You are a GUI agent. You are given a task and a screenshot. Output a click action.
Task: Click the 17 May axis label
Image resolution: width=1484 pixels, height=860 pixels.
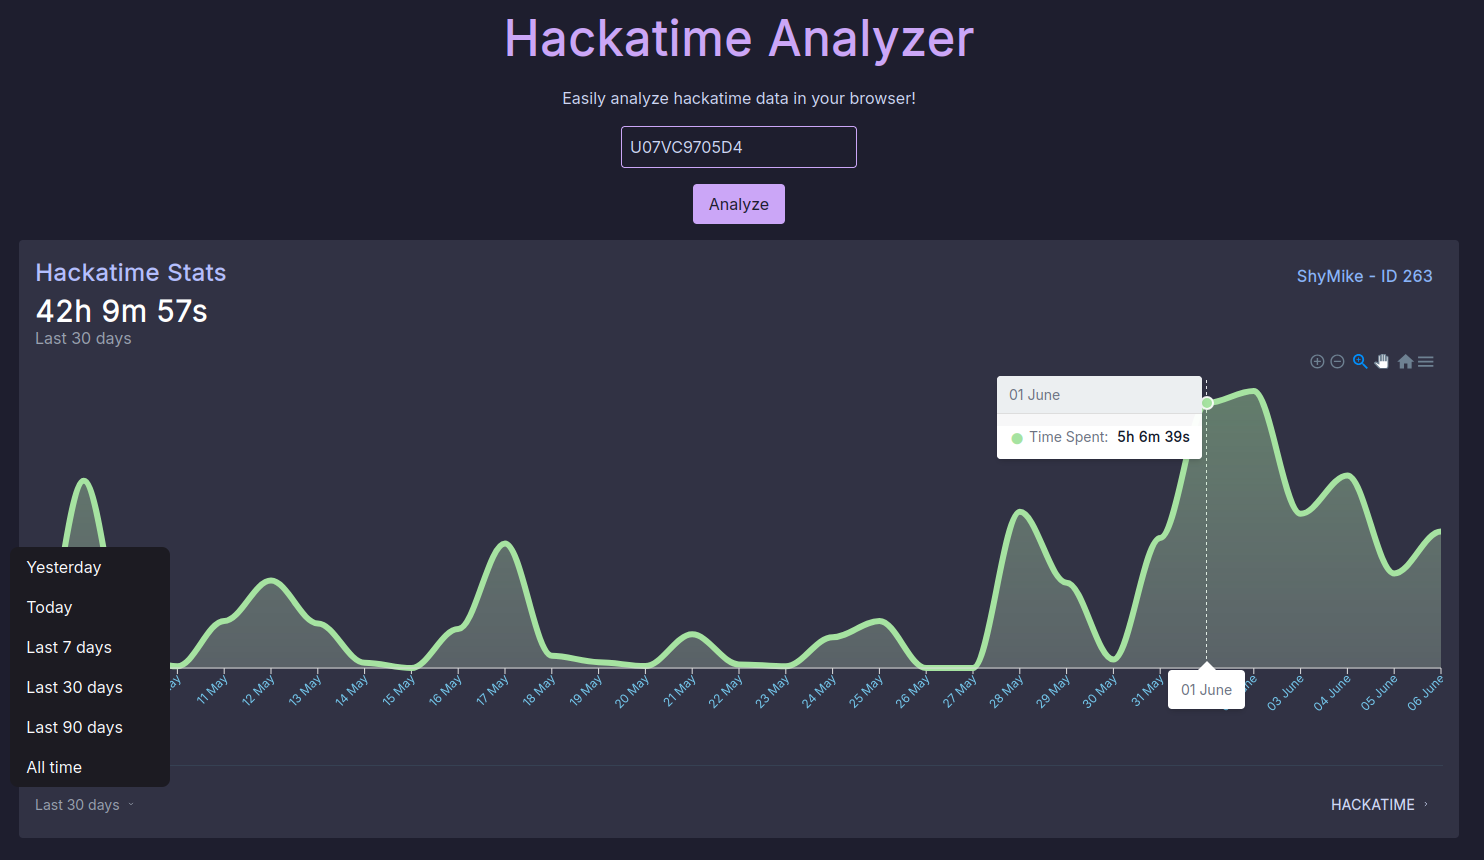(493, 690)
